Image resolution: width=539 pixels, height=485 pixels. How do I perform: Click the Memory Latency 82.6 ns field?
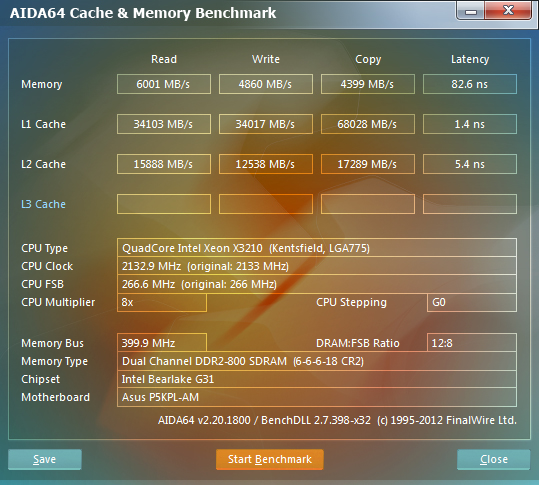pyautogui.click(x=470, y=84)
